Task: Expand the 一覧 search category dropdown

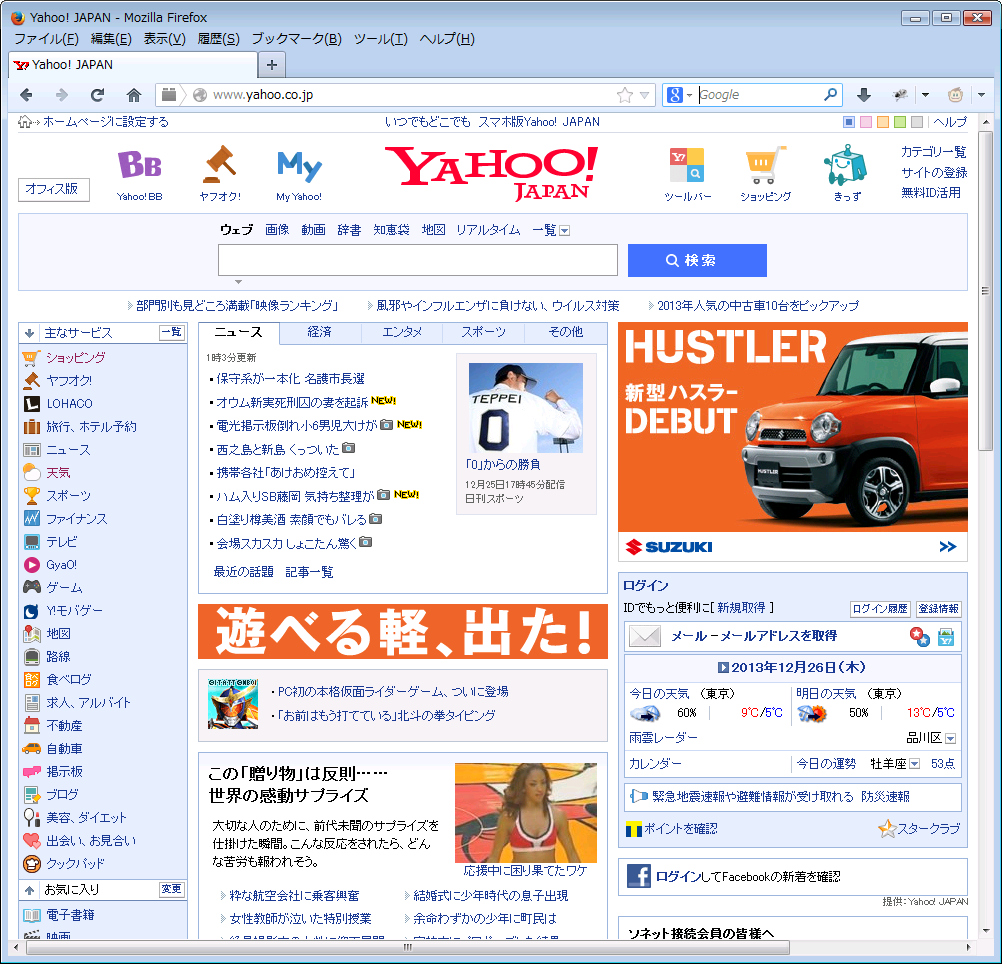Action: (x=564, y=231)
